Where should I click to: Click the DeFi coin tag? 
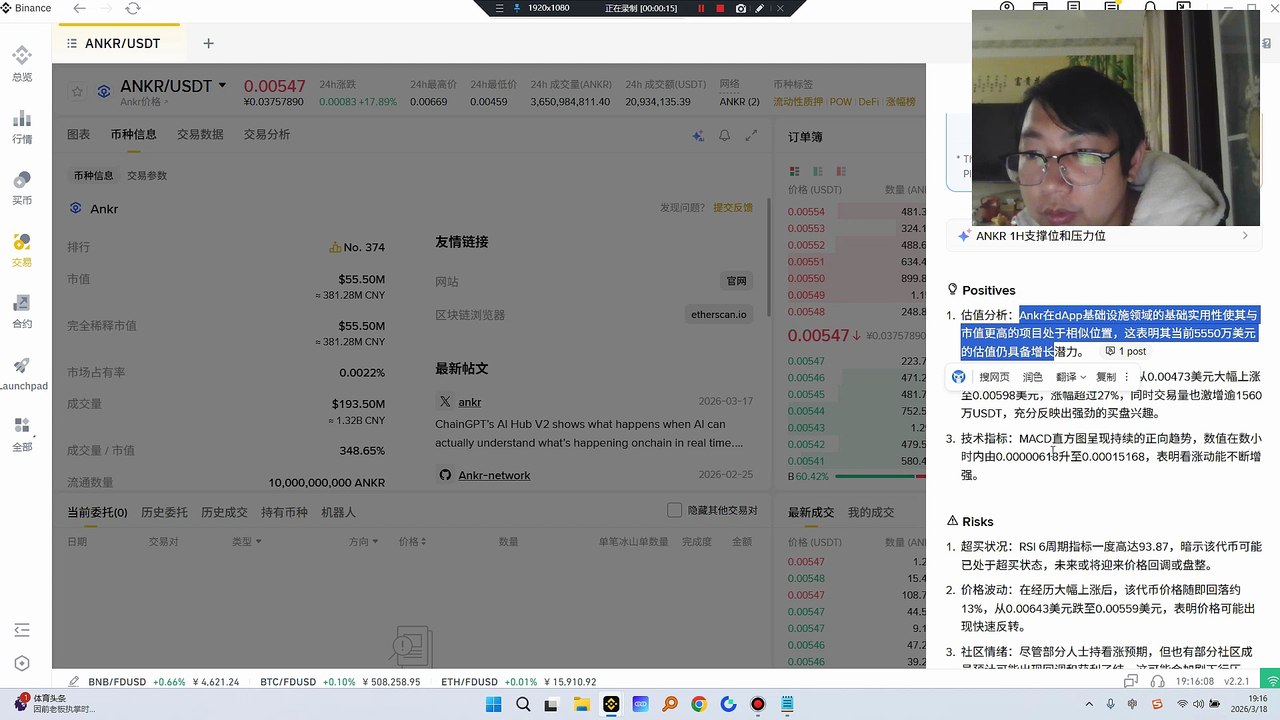[x=869, y=102]
